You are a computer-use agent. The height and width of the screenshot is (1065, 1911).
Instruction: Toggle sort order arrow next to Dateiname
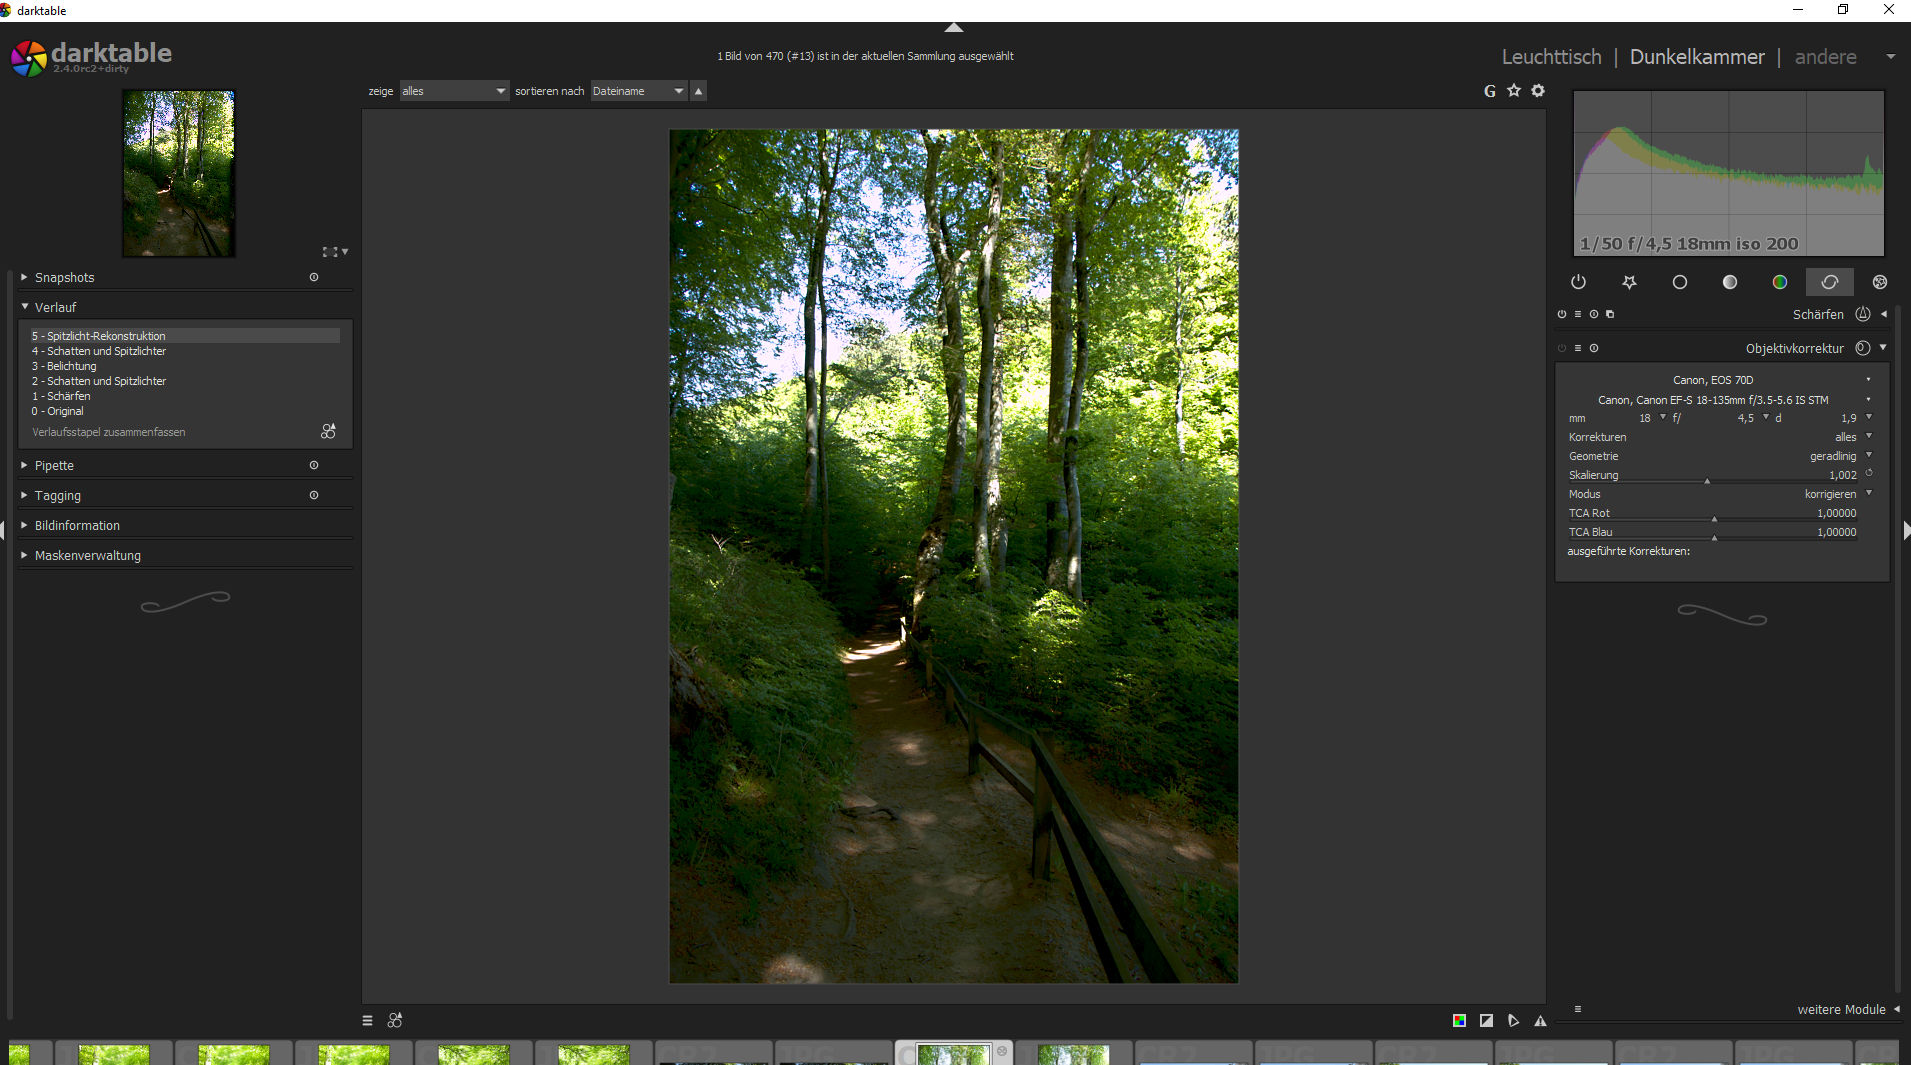pos(699,91)
